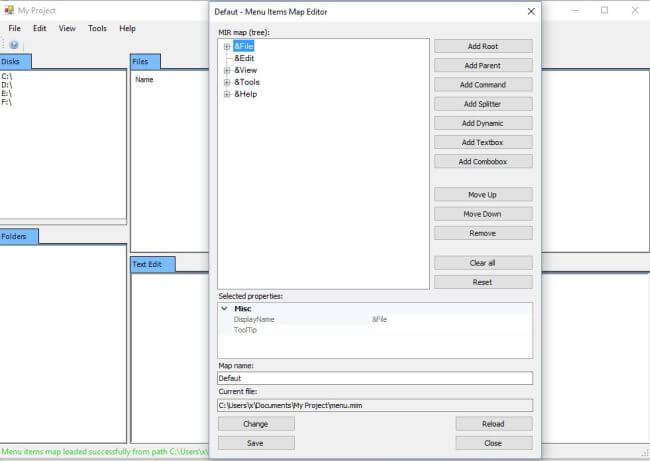Screen dimensions: 650x461
Task: Close the Menu Items Map Editor dialog
Action: [531, 12]
